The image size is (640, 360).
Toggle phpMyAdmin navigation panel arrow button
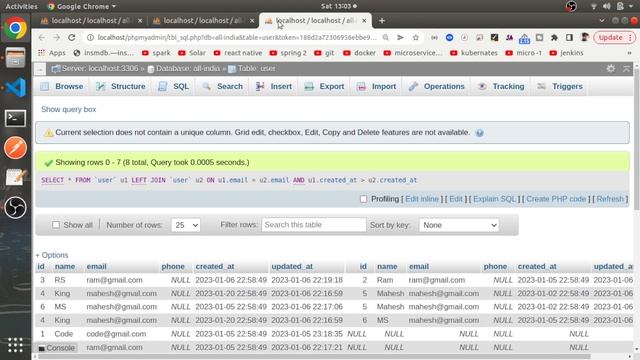[40, 69]
